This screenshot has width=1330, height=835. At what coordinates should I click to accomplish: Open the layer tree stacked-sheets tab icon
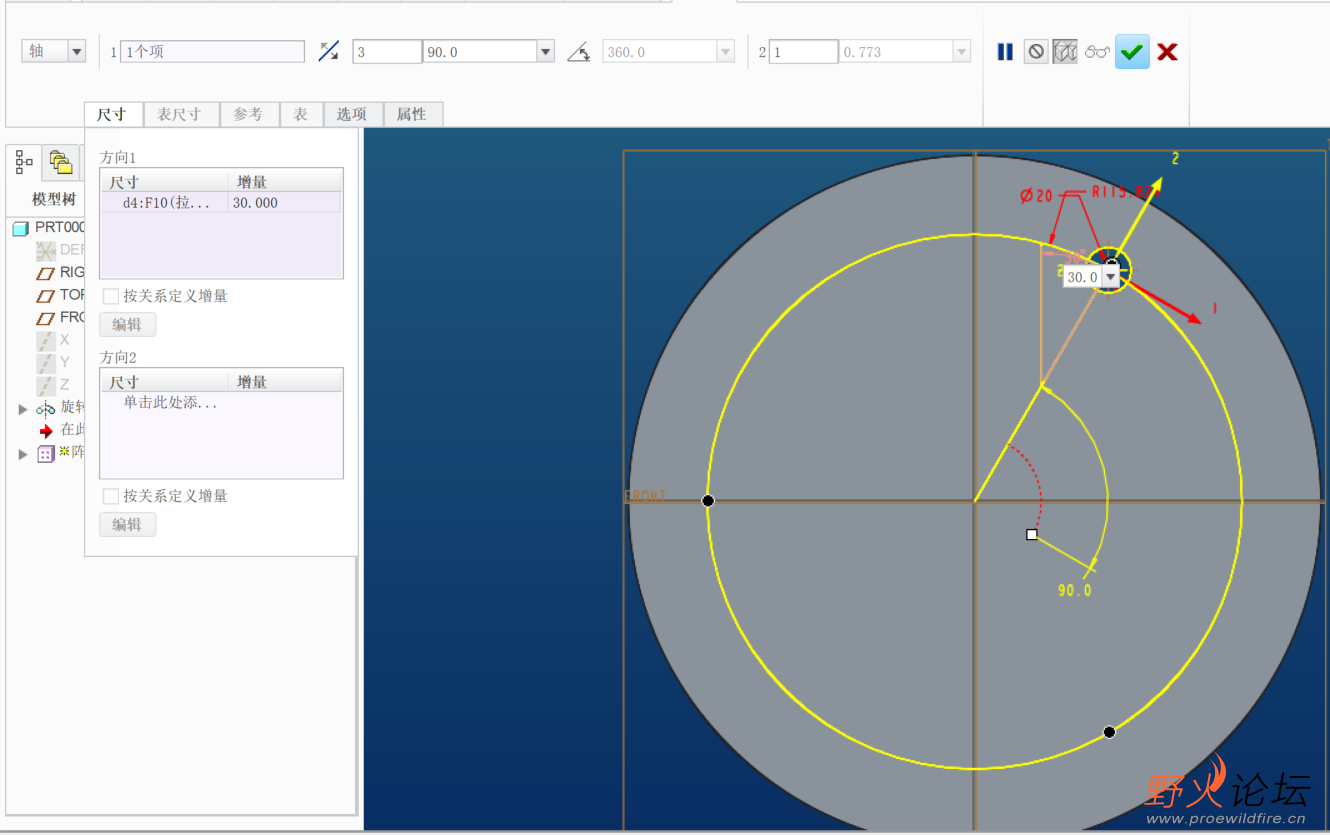coord(61,161)
